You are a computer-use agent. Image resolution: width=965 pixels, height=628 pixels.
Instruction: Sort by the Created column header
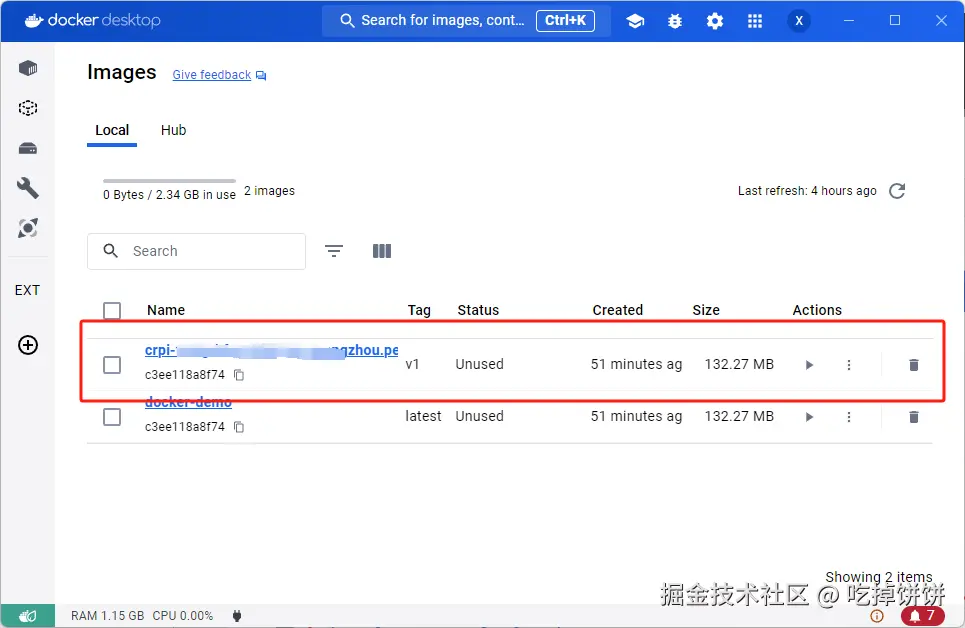click(x=618, y=310)
